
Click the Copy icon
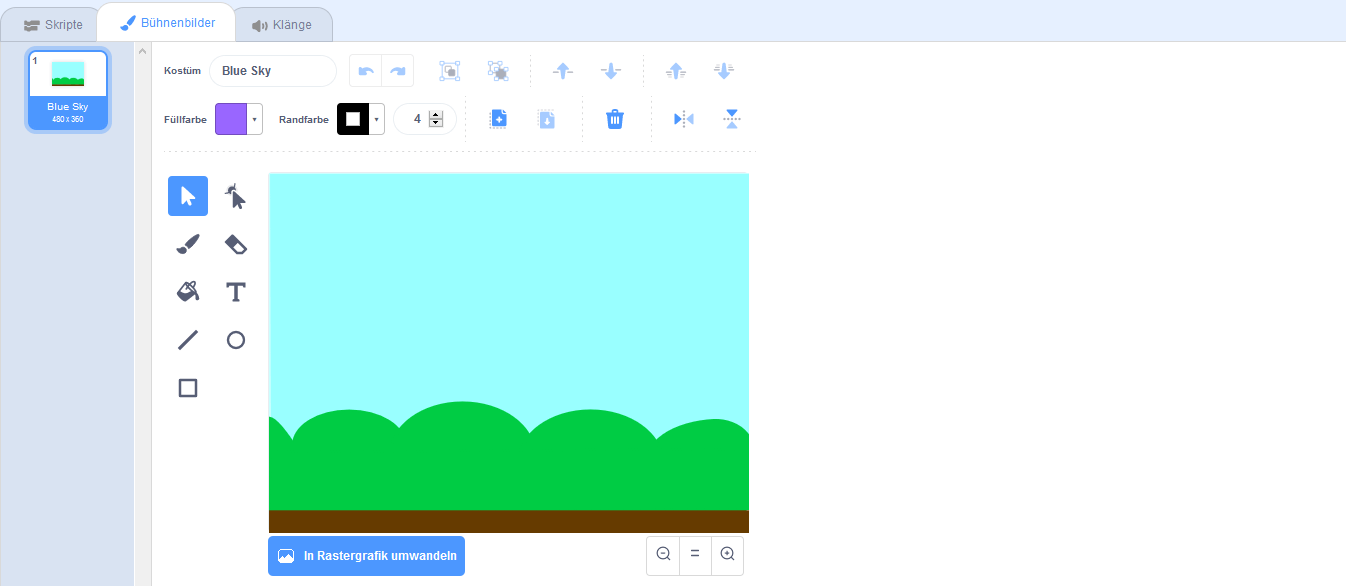click(498, 119)
